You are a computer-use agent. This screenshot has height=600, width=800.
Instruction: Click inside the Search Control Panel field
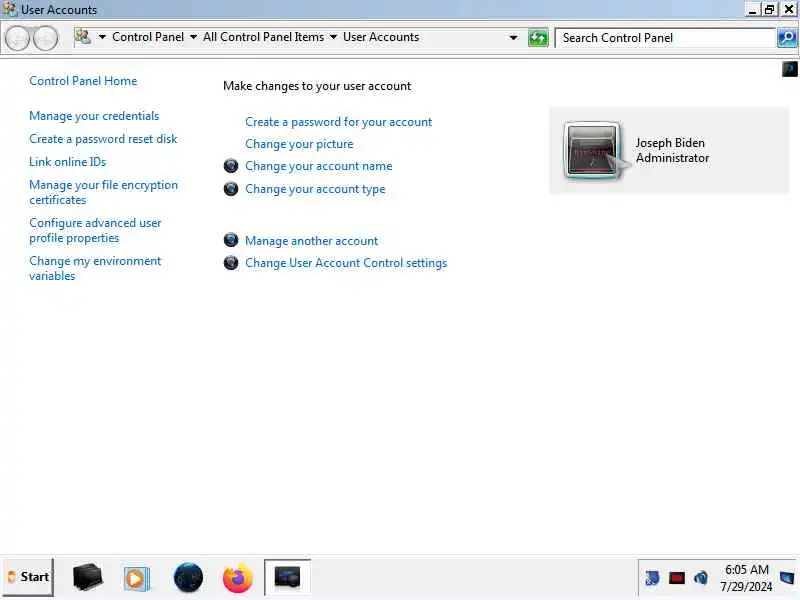(665, 38)
